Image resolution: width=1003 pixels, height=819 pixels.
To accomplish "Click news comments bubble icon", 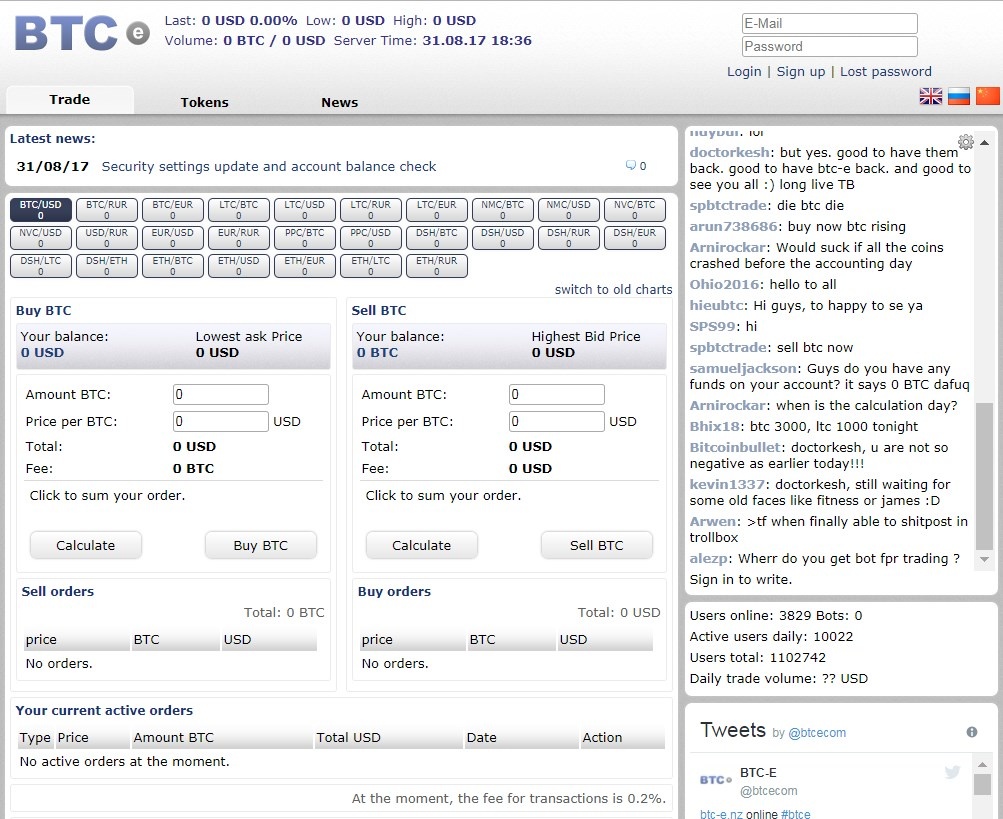I will coord(631,166).
